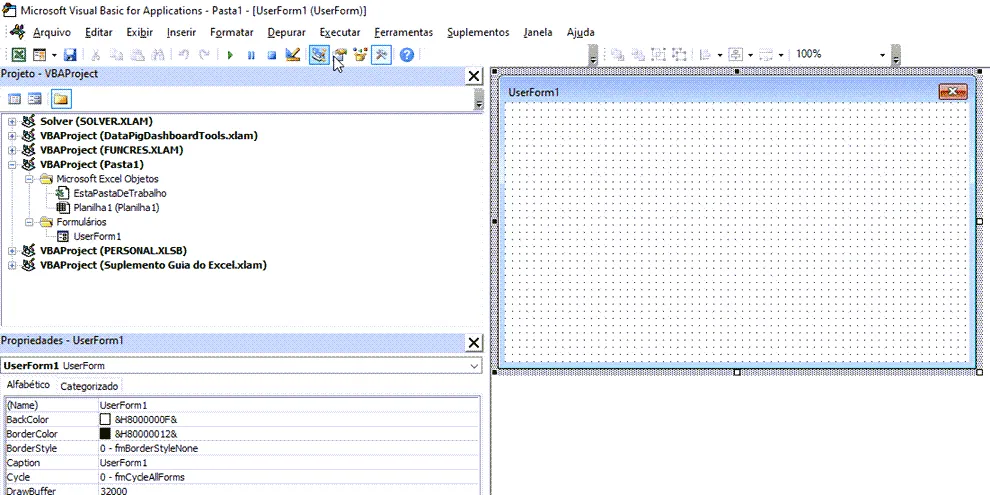Click the Cut scissors icon
990x495 pixels.
point(96,55)
